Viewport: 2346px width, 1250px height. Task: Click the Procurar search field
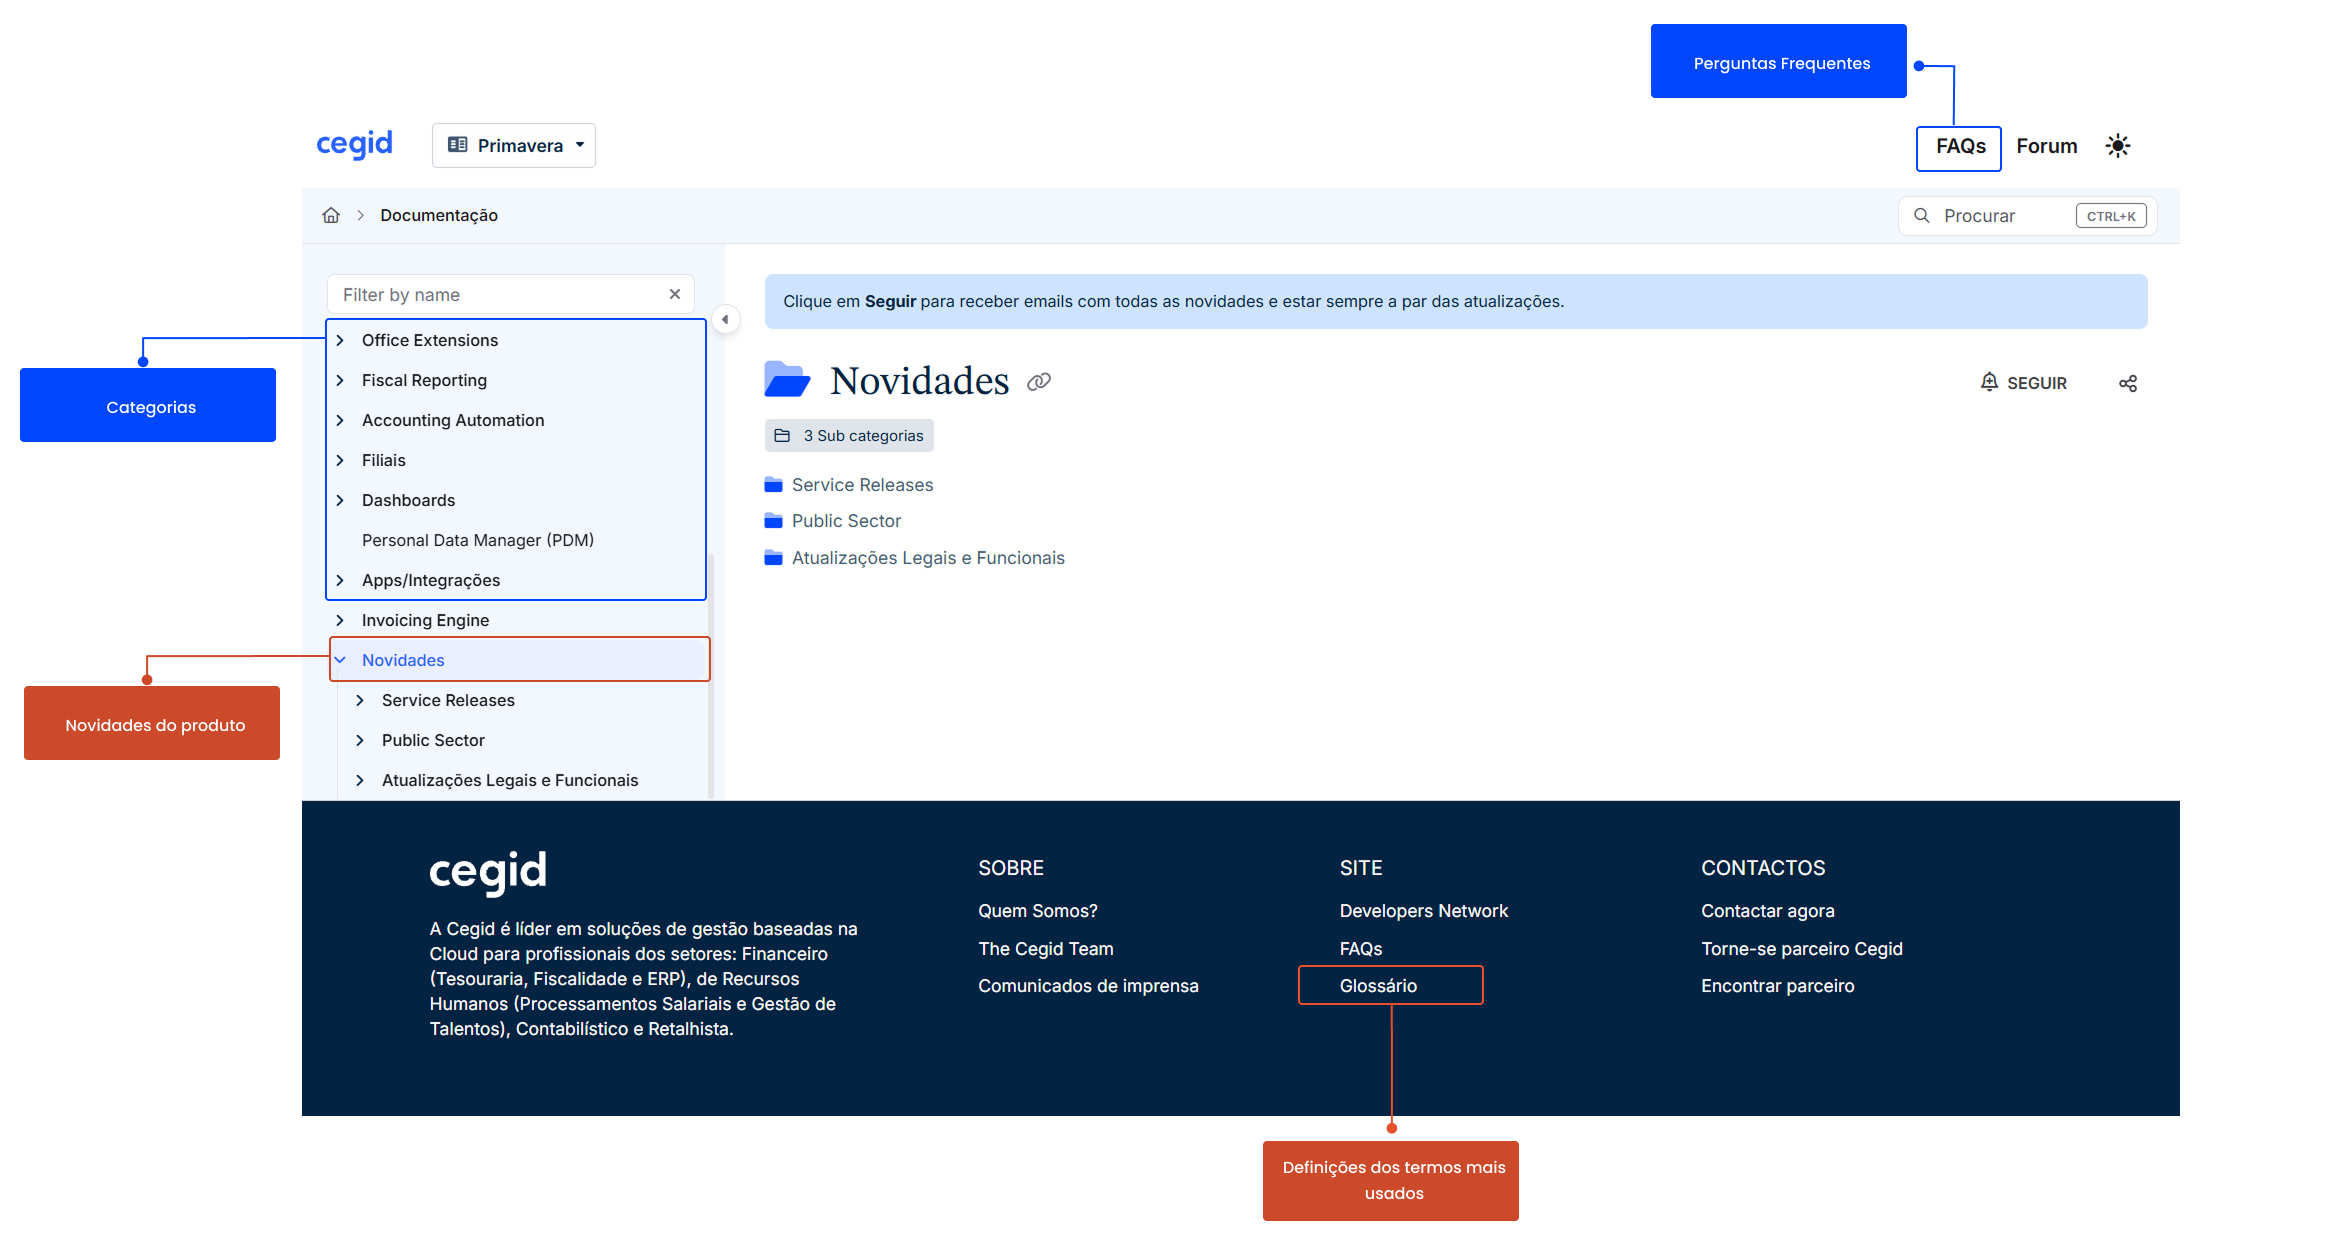coord(2027,216)
